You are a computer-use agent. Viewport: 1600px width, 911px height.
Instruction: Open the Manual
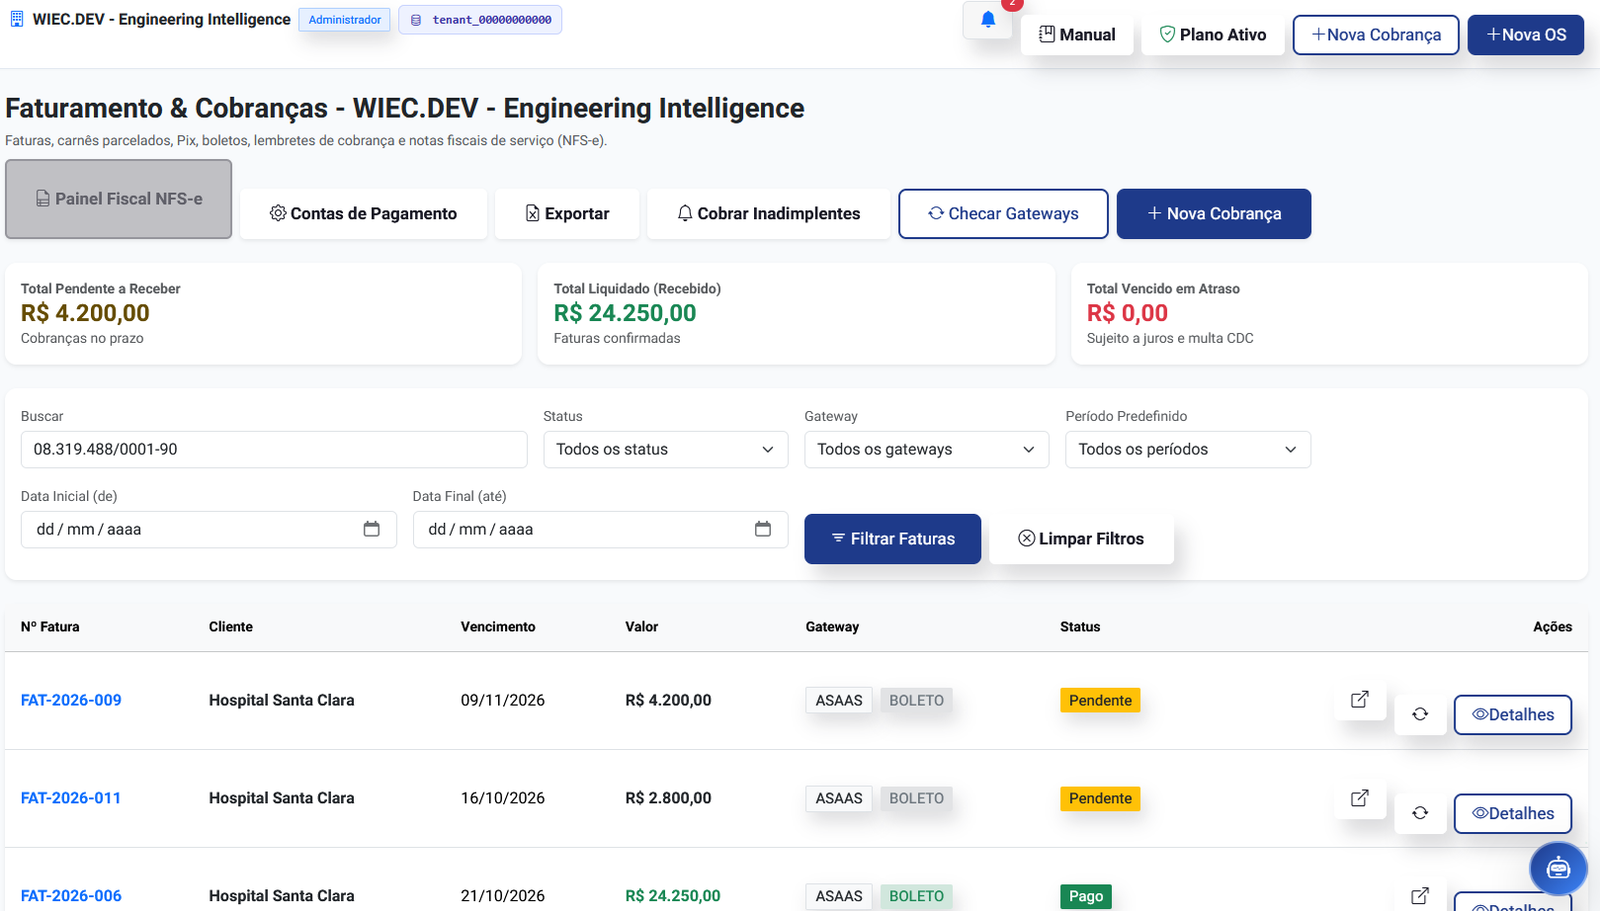[1077, 35]
